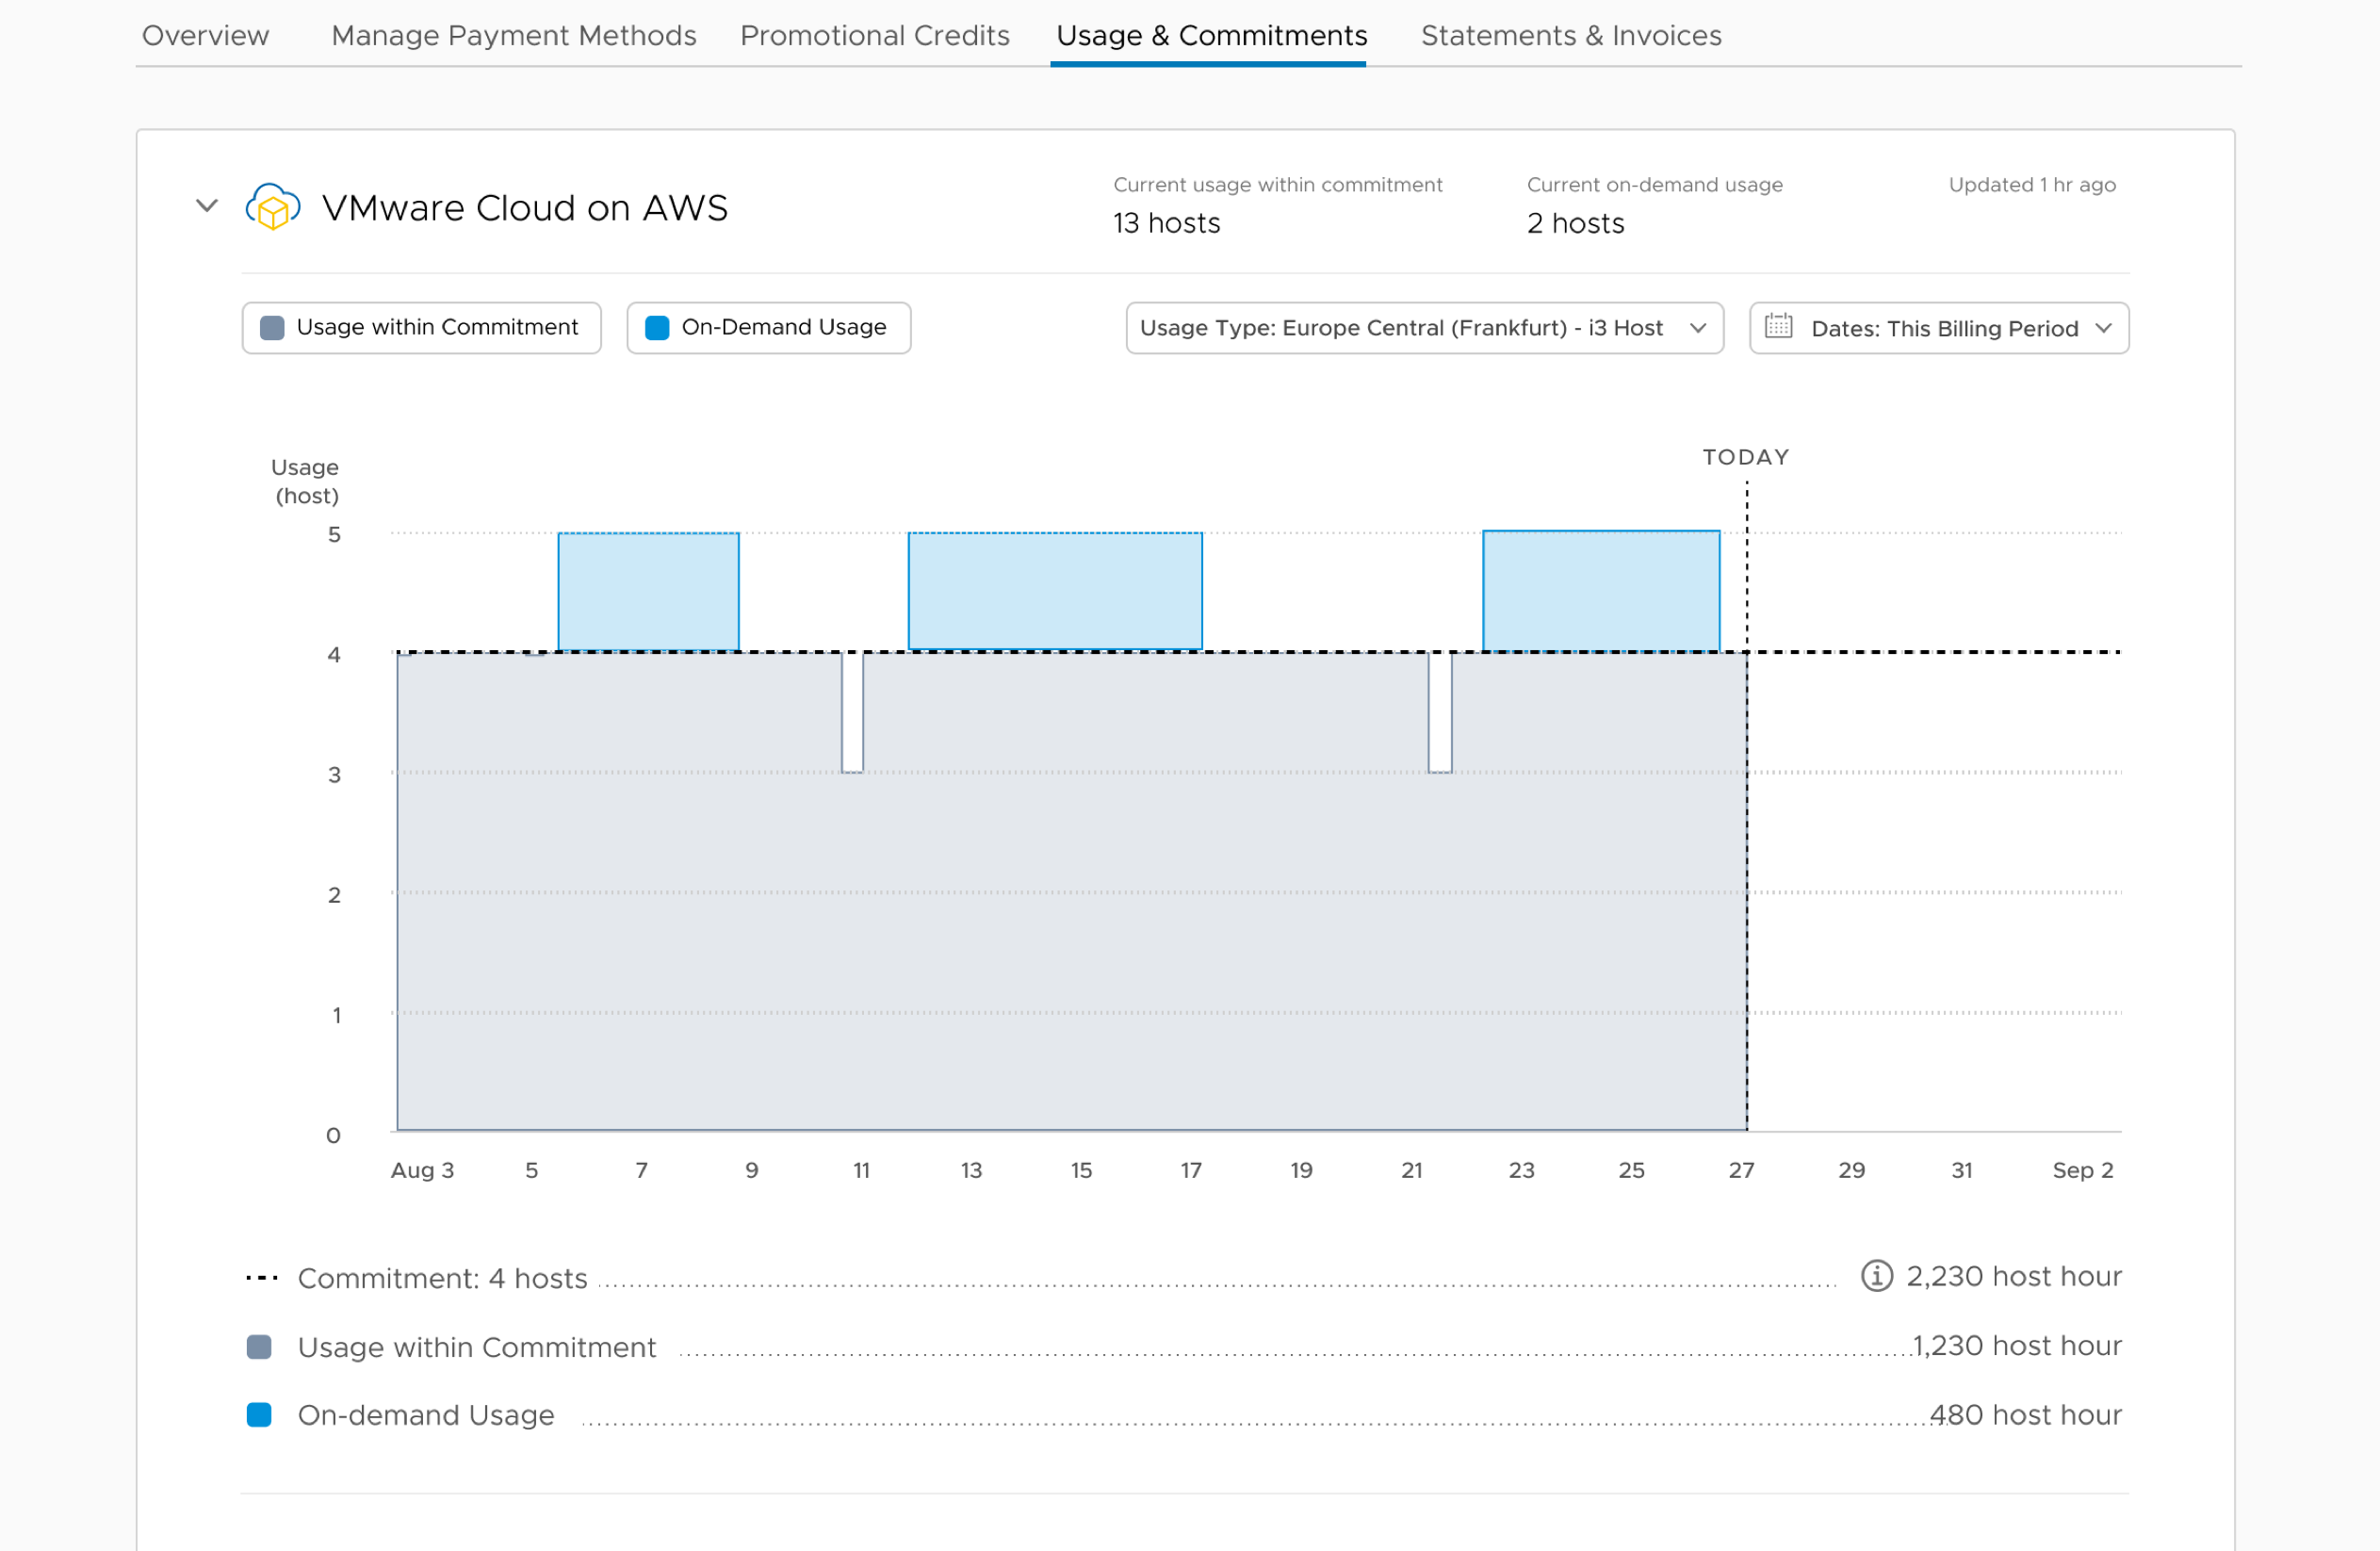Toggle On-Demand Usage filter

coord(768,328)
